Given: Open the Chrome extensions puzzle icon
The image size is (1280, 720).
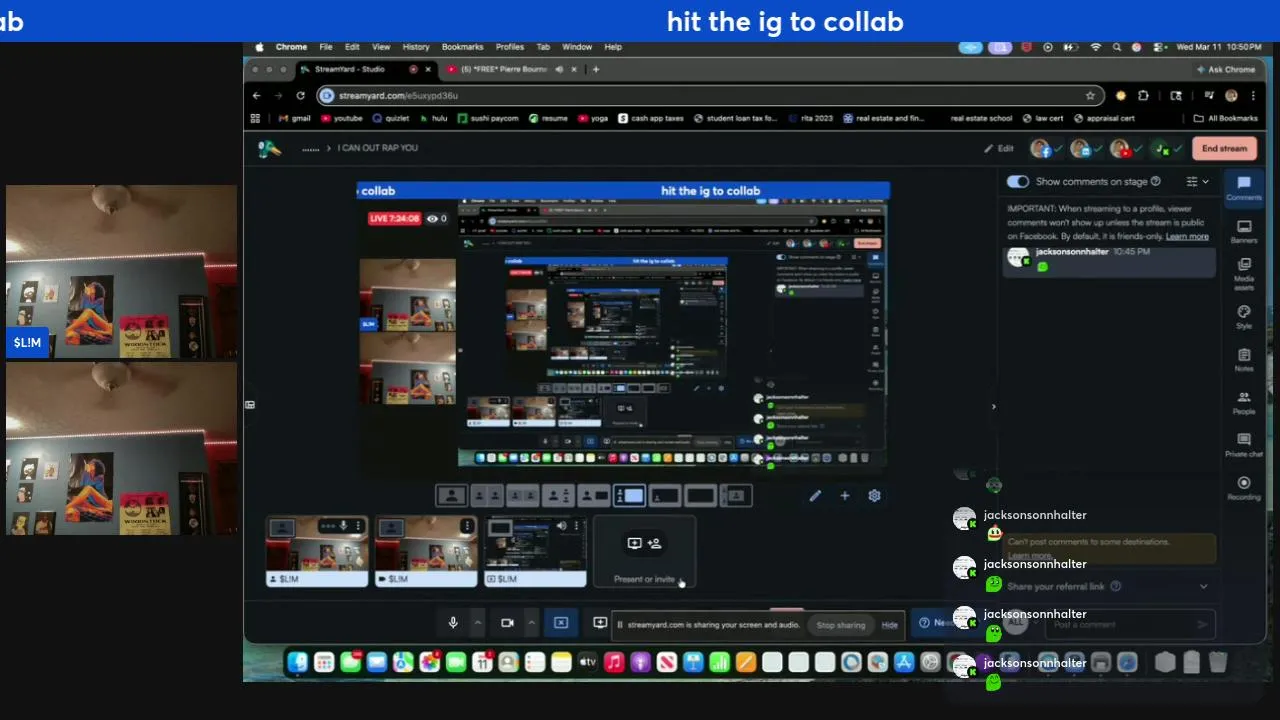Looking at the screenshot, I should coord(1143,95).
